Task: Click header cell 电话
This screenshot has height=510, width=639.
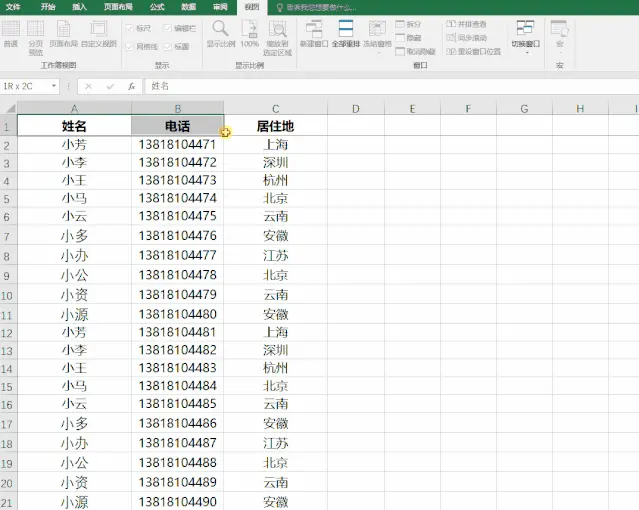Action: [178, 126]
